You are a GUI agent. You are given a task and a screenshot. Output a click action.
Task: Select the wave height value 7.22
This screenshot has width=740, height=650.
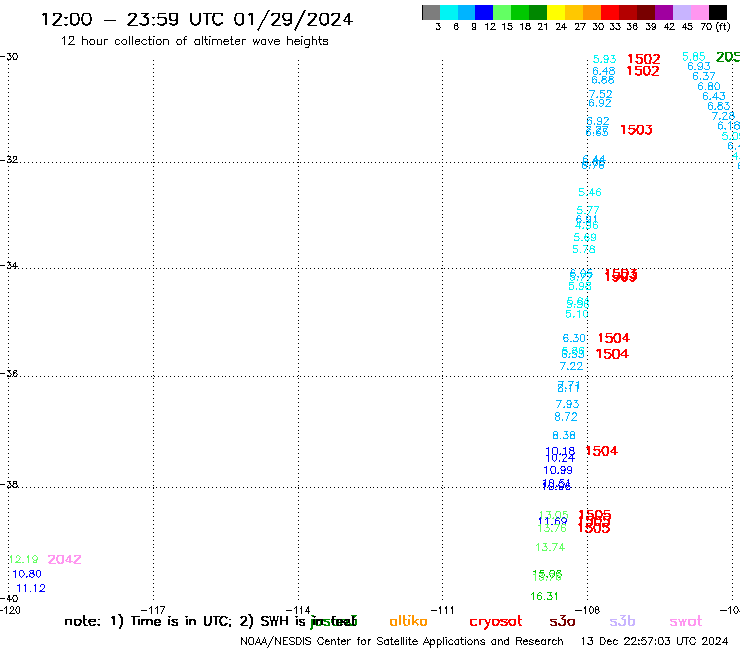[571, 366]
